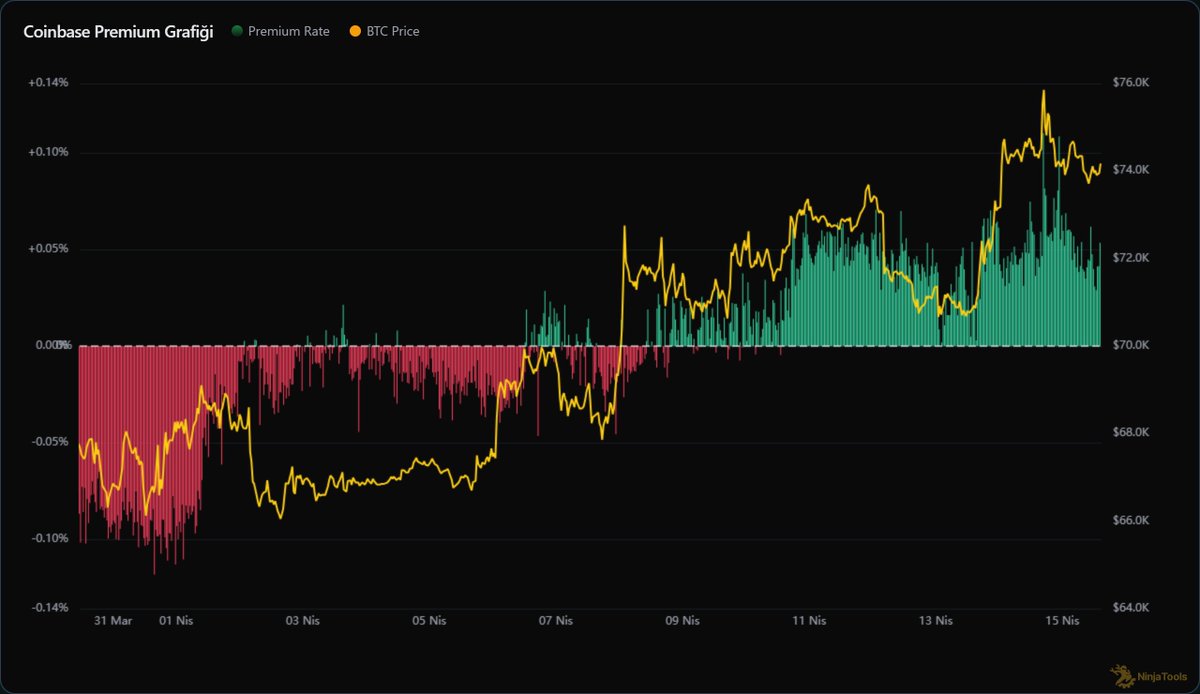Screen dimensions: 1200x694
Task: Select the 01 Nis date label
Action: pos(176,621)
